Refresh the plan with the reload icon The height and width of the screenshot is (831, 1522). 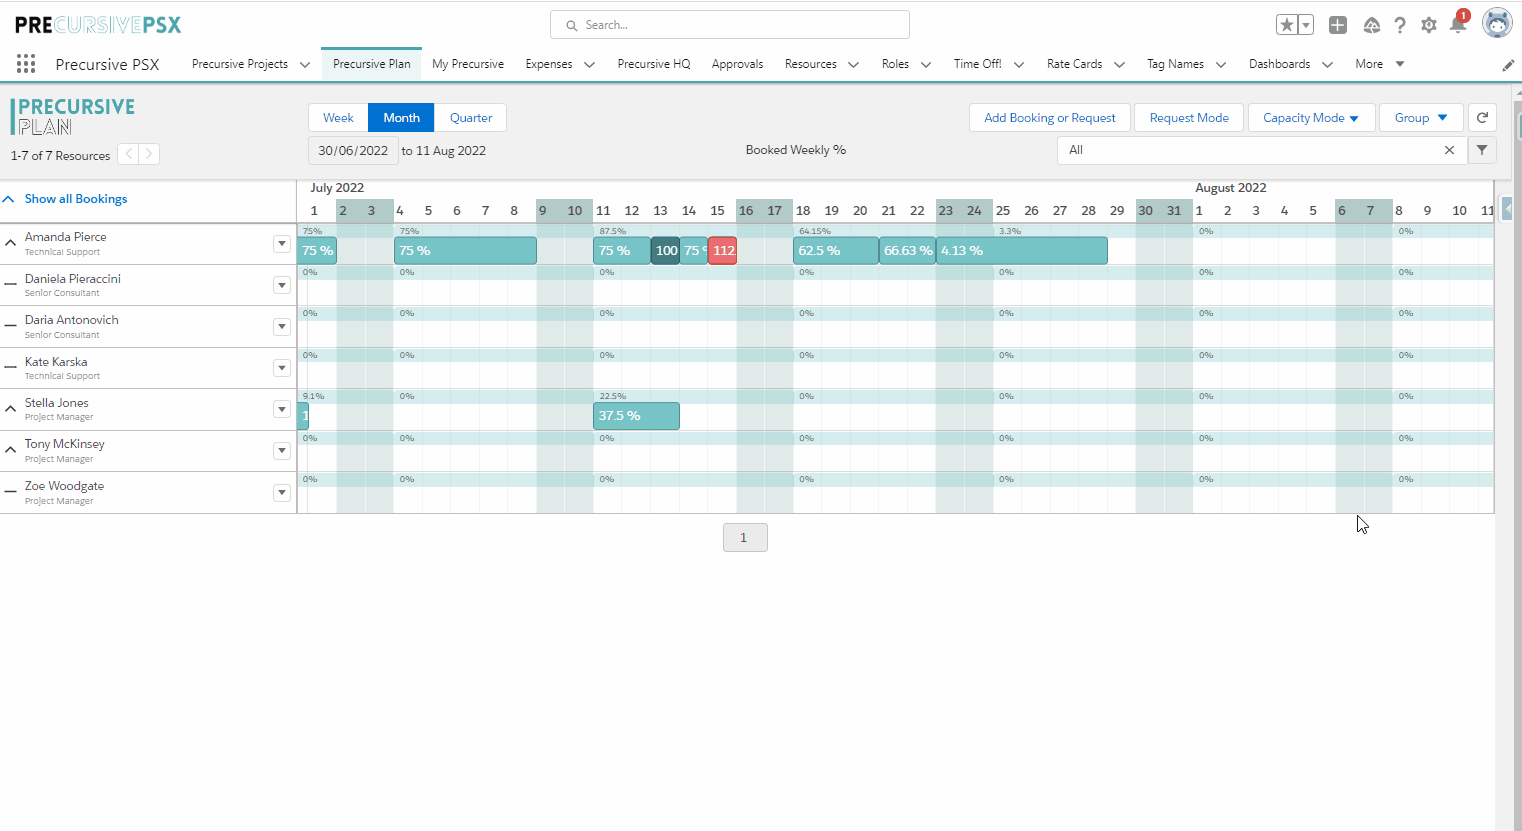[x=1483, y=117]
